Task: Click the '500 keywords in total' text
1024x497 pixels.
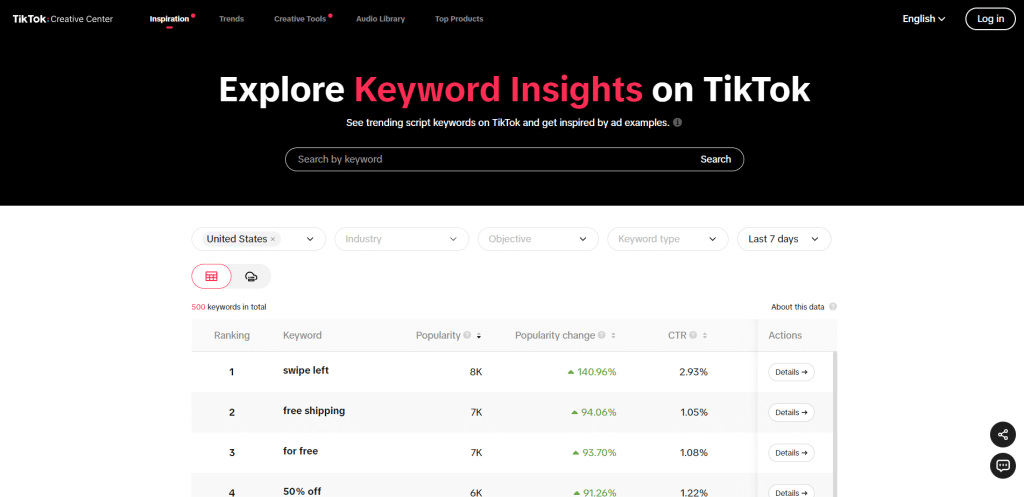Action: tap(229, 307)
